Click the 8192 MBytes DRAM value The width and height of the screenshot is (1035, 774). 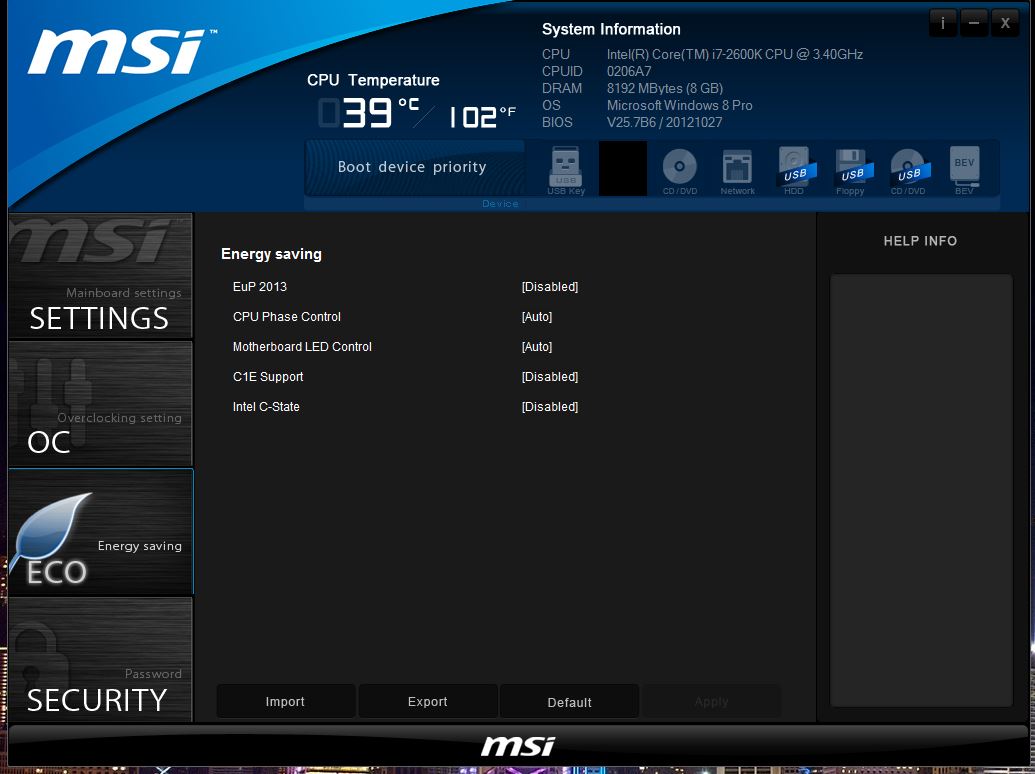click(x=665, y=88)
